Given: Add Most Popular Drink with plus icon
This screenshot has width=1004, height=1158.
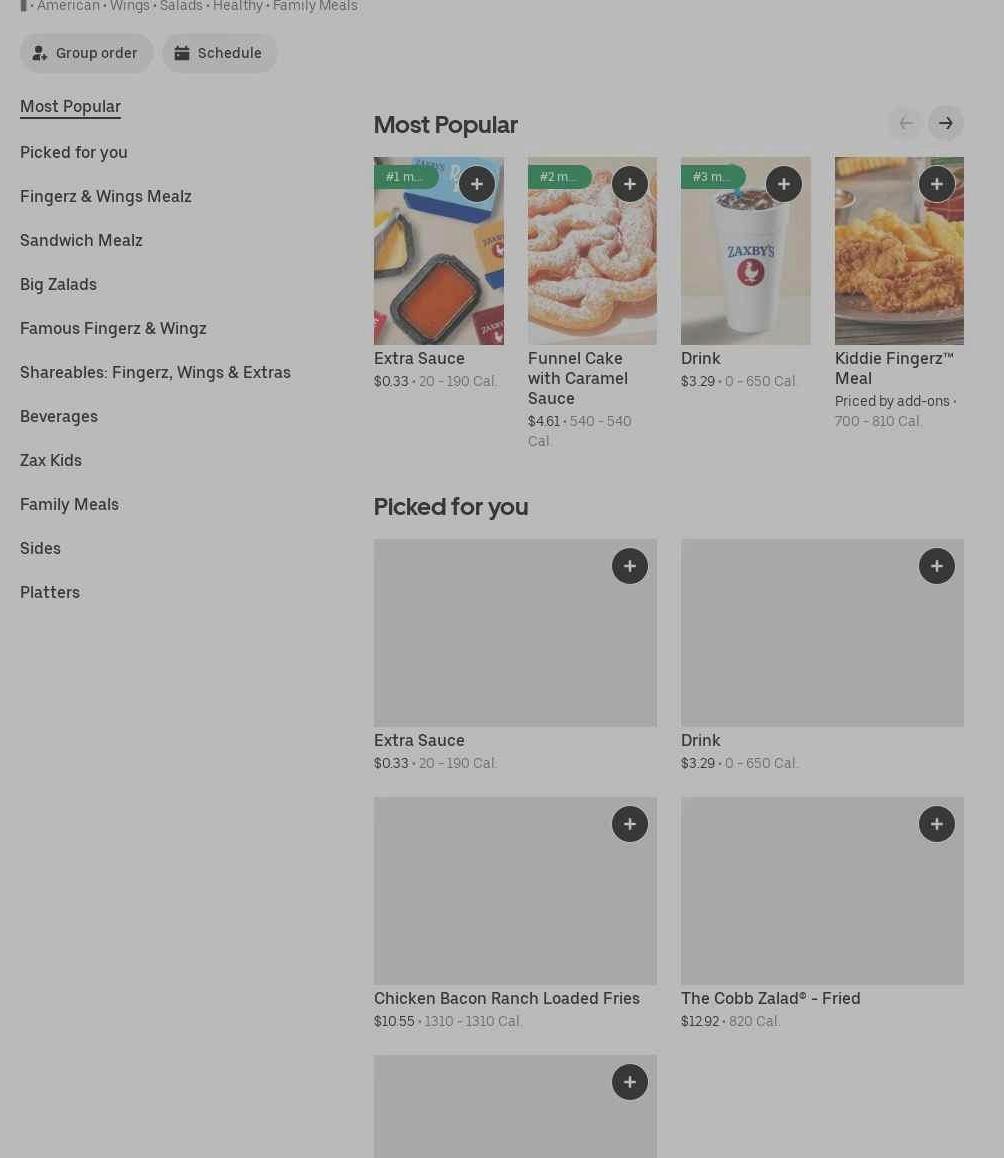Looking at the screenshot, I should [x=784, y=184].
